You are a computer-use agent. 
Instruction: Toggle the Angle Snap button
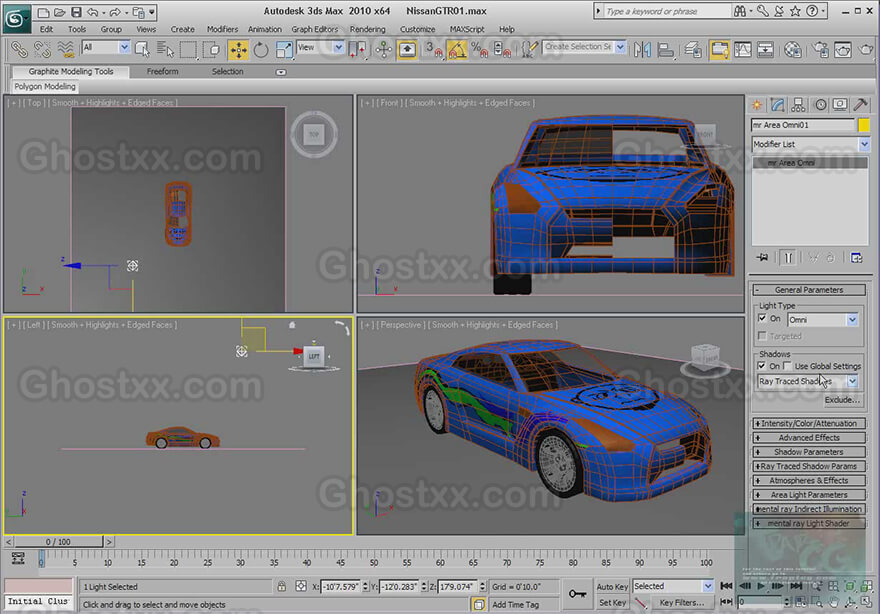pos(457,50)
